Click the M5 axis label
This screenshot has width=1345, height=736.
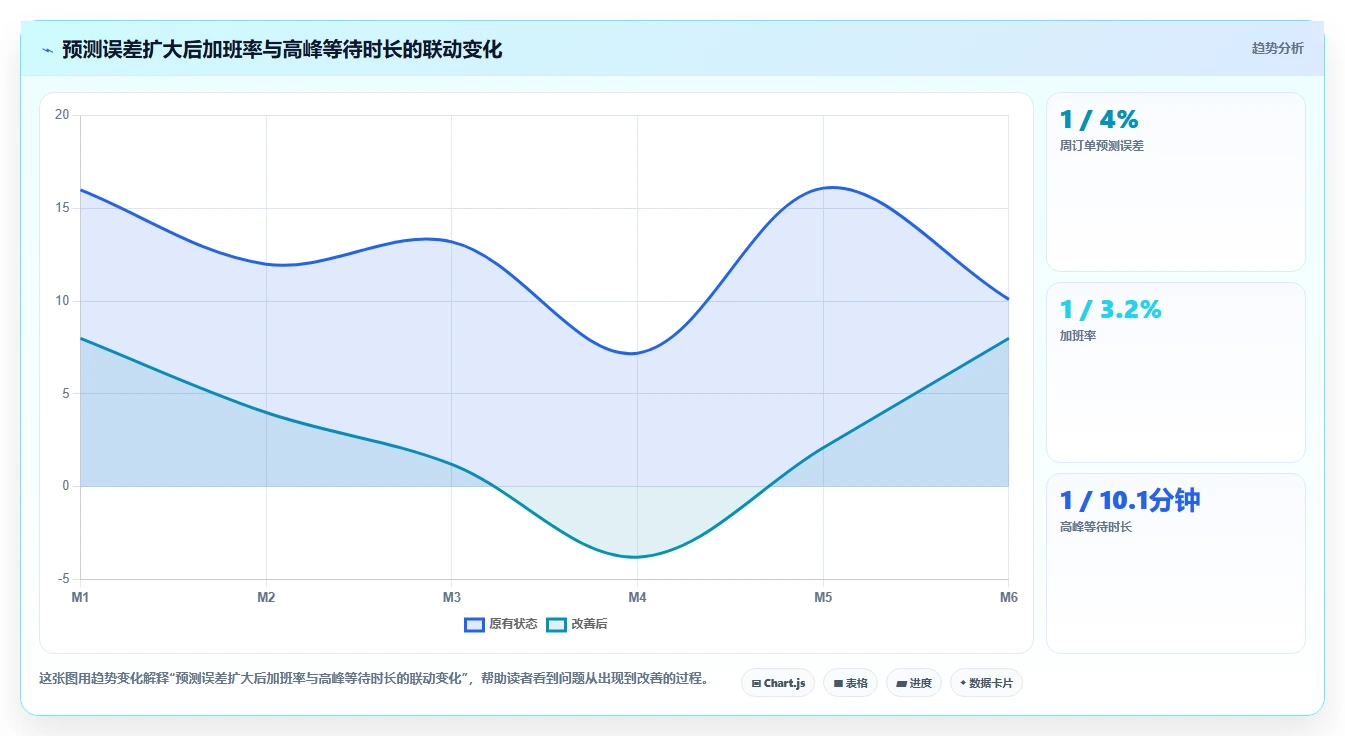tap(823, 597)
